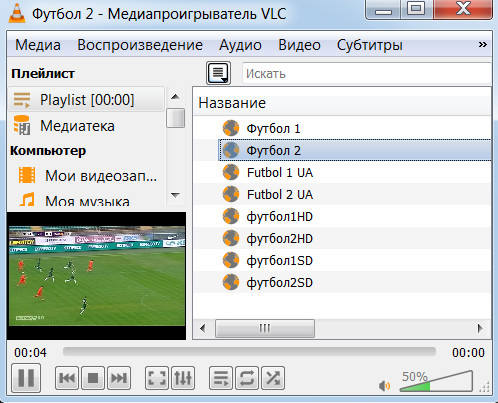498x403 pixels.
Task: Click the globe icon beside Futbol 1 UA
Action: pos(231,172)
